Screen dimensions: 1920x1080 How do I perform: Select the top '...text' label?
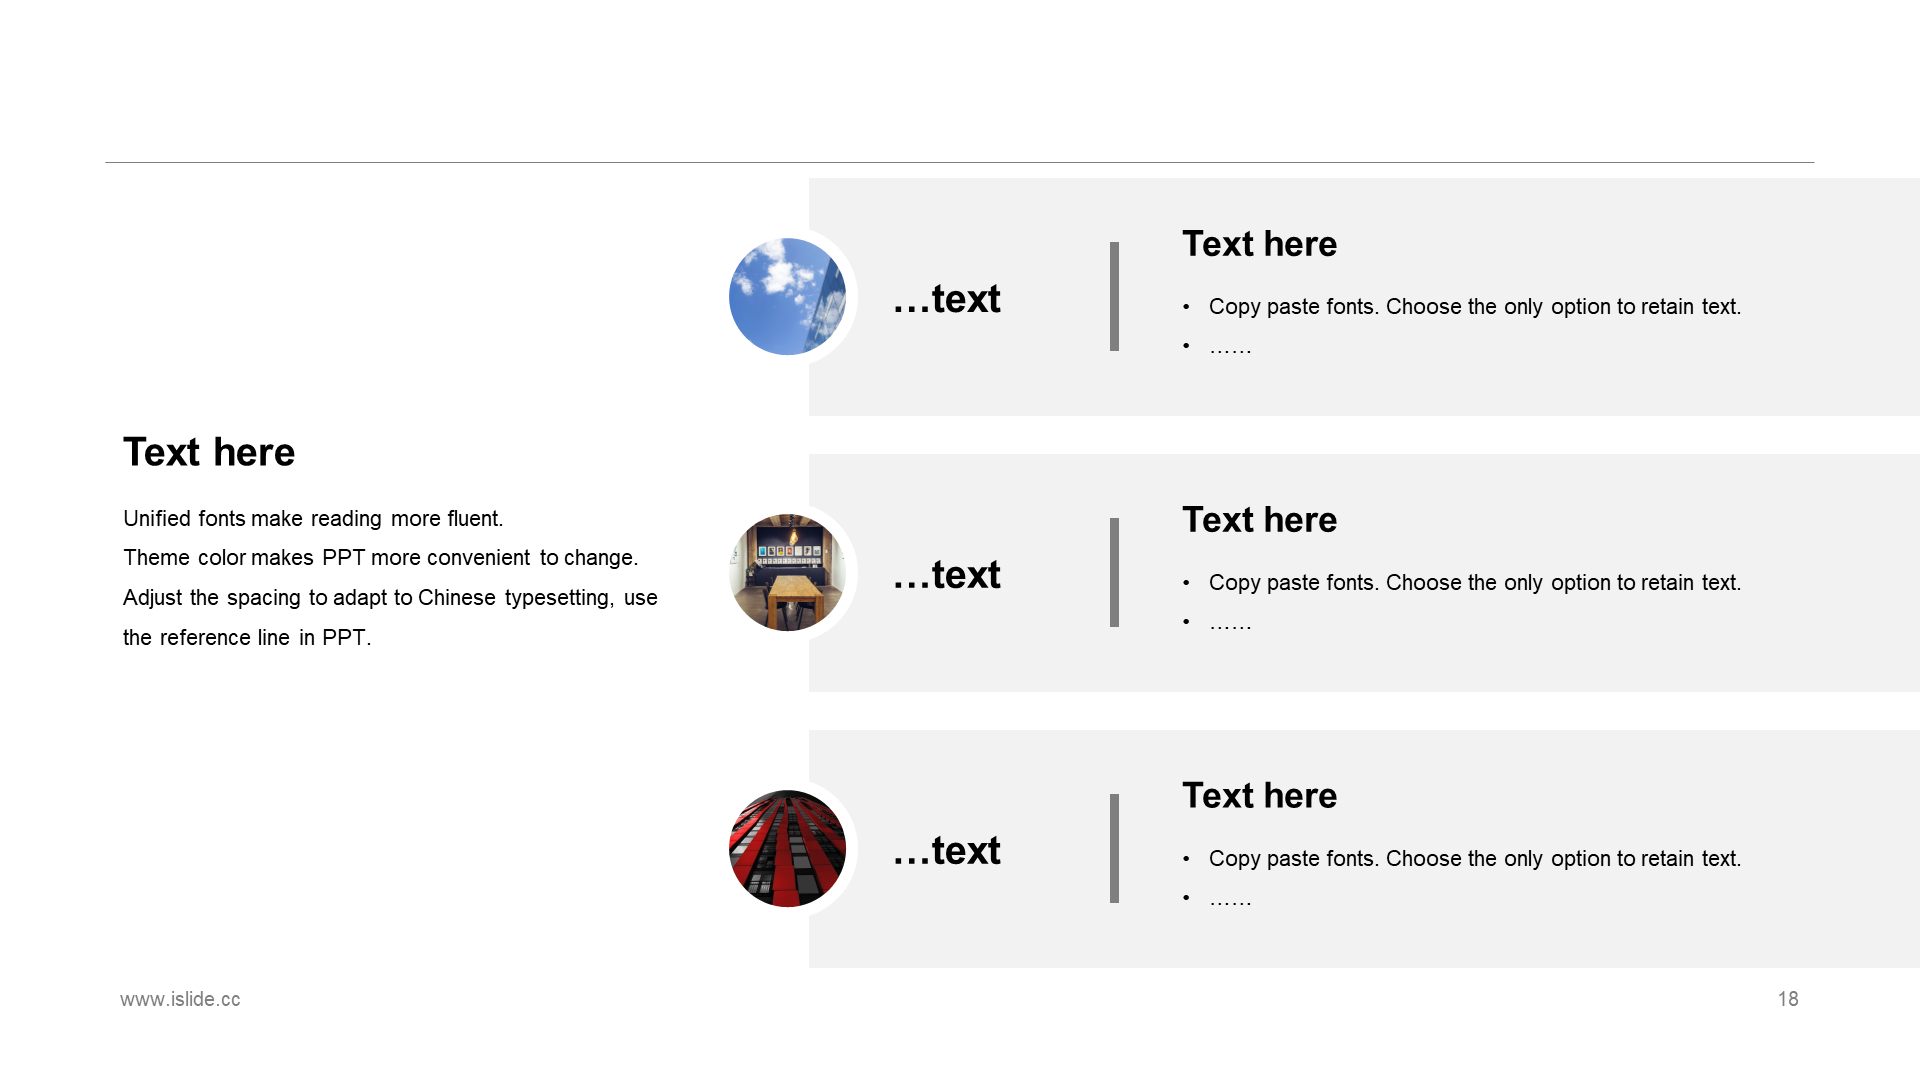[946, 298]
